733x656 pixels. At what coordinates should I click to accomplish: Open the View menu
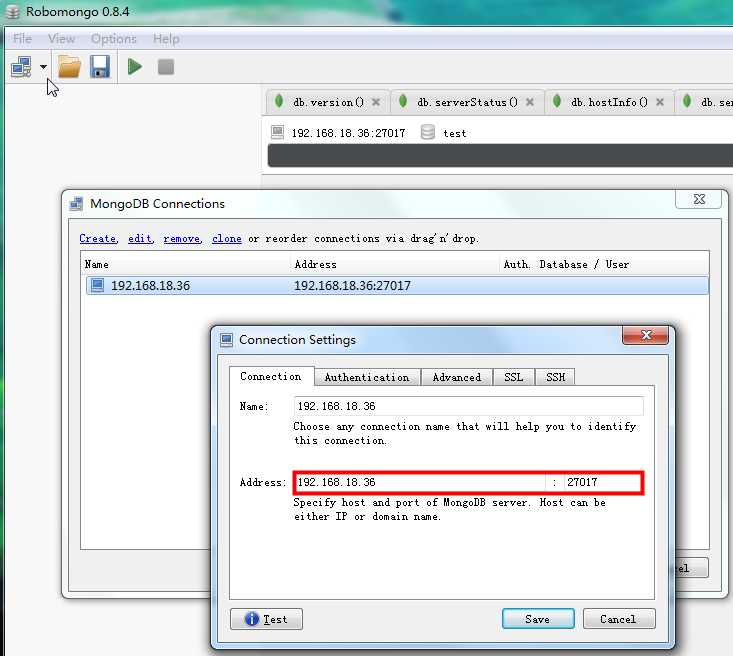pos(61,38)
